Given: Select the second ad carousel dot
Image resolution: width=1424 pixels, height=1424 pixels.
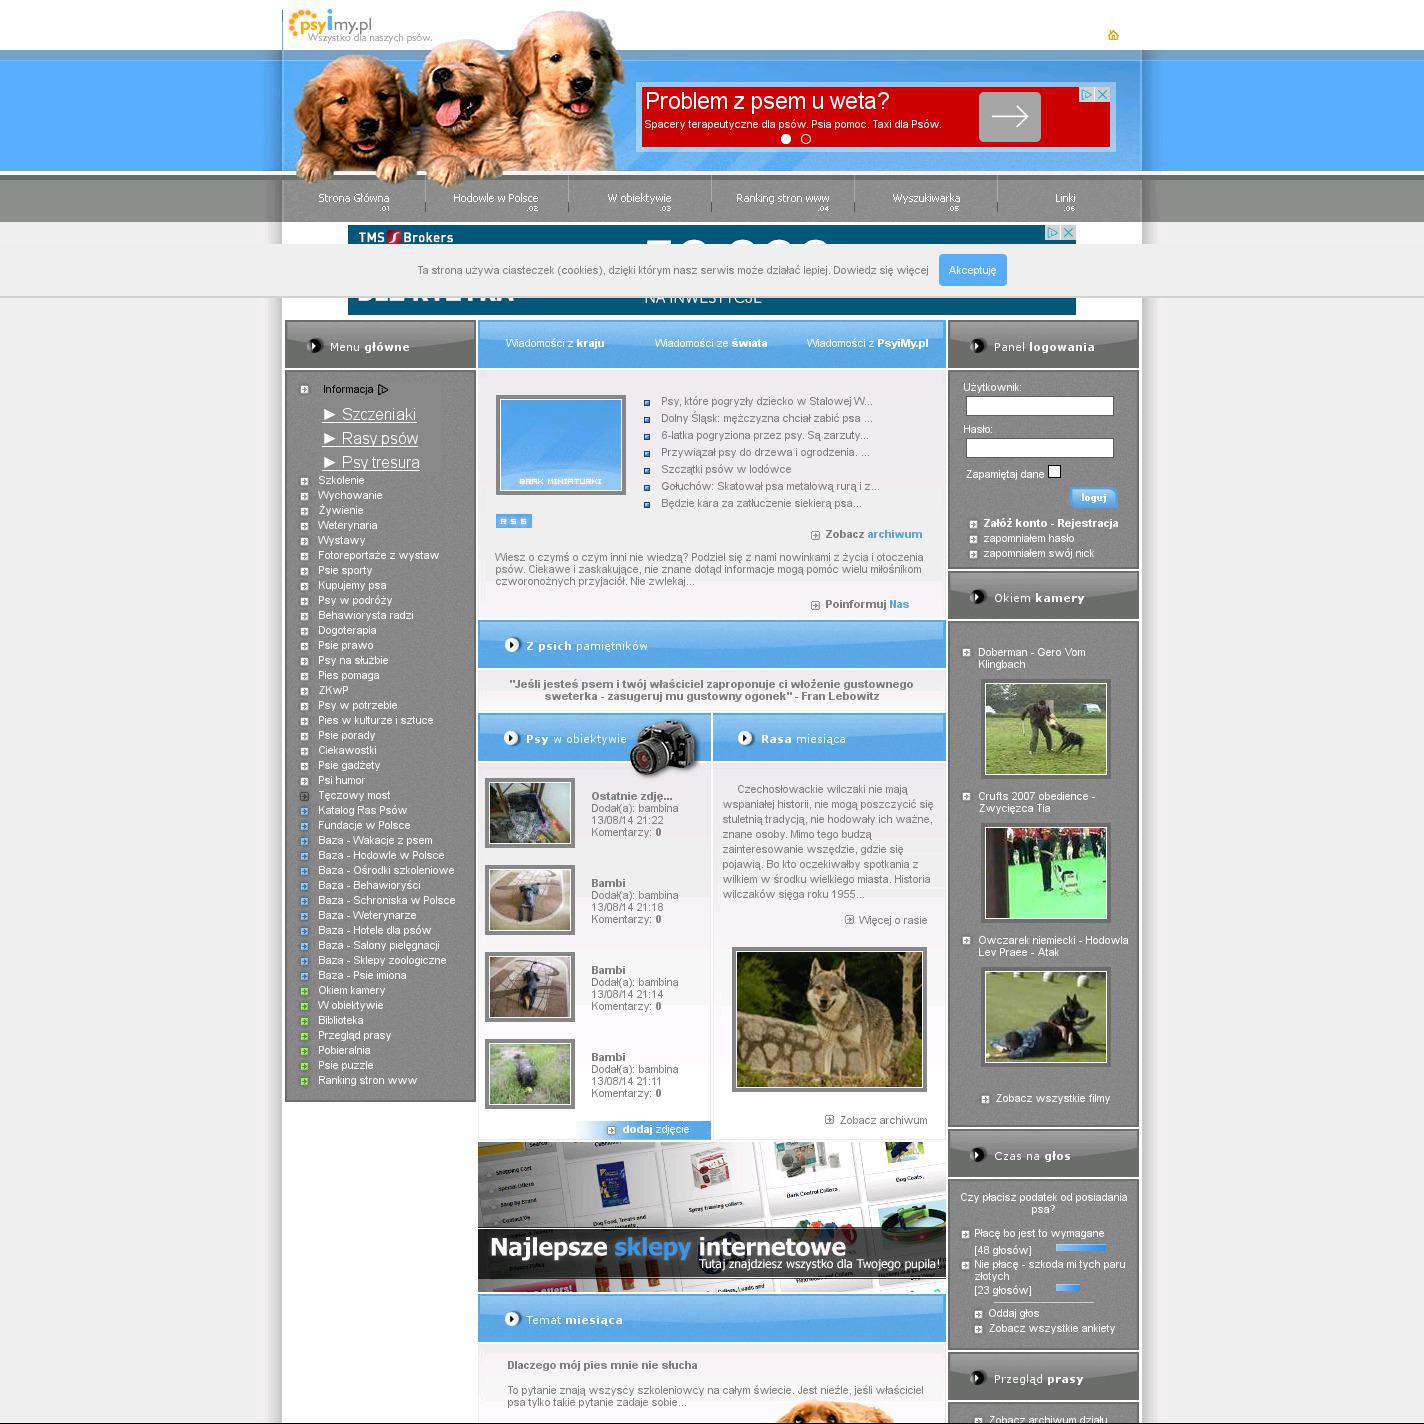Looking at the screenshot, I should click(806, 139).
